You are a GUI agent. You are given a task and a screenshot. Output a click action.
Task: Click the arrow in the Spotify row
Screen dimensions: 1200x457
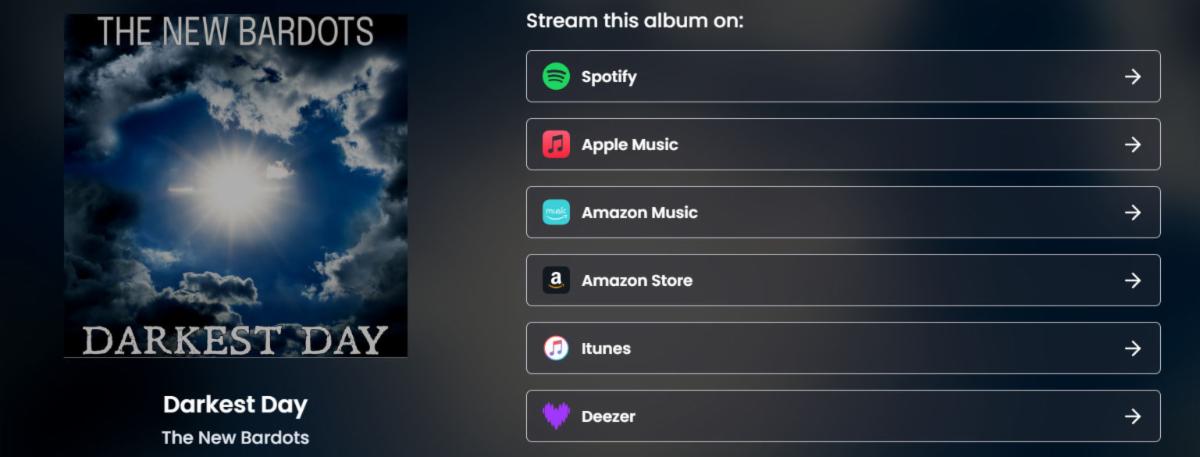(x=1133, y=76)
